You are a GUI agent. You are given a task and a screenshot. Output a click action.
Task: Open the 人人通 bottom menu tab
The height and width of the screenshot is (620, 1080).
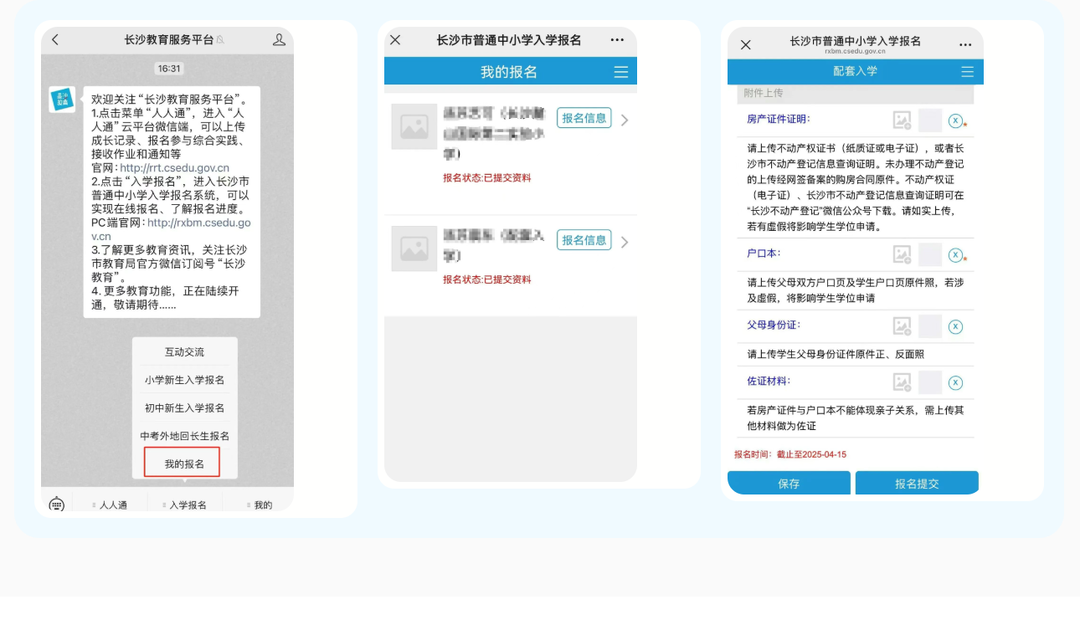tap(112, 505)
